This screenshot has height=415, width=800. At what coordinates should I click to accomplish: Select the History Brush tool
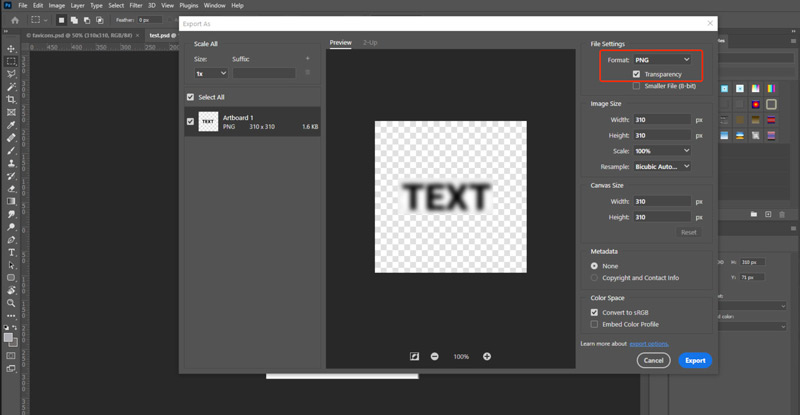click(x=11, y=176)
